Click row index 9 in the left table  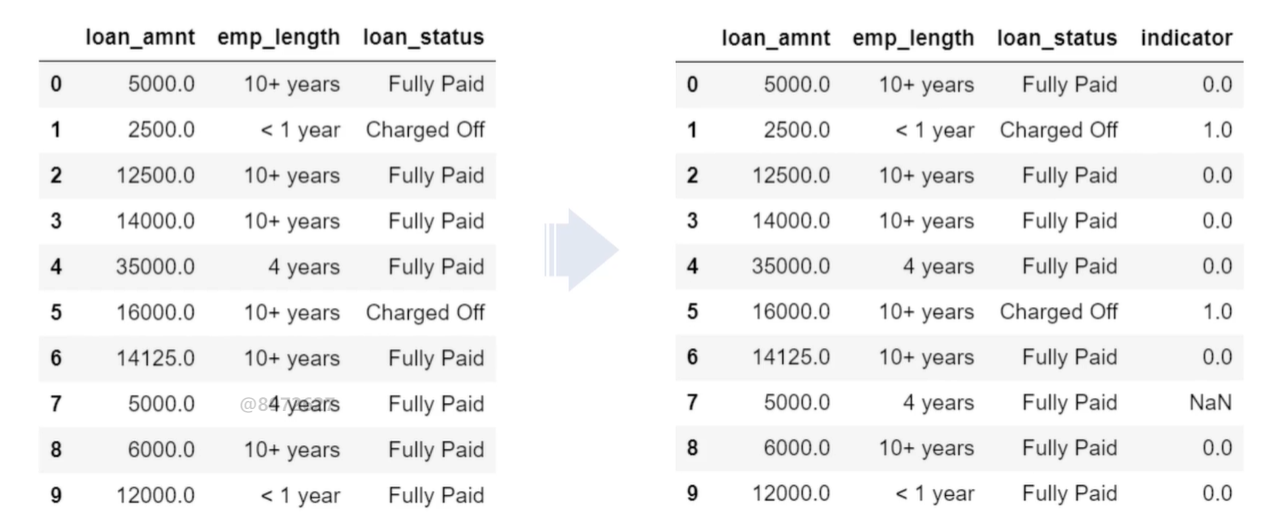56,494
